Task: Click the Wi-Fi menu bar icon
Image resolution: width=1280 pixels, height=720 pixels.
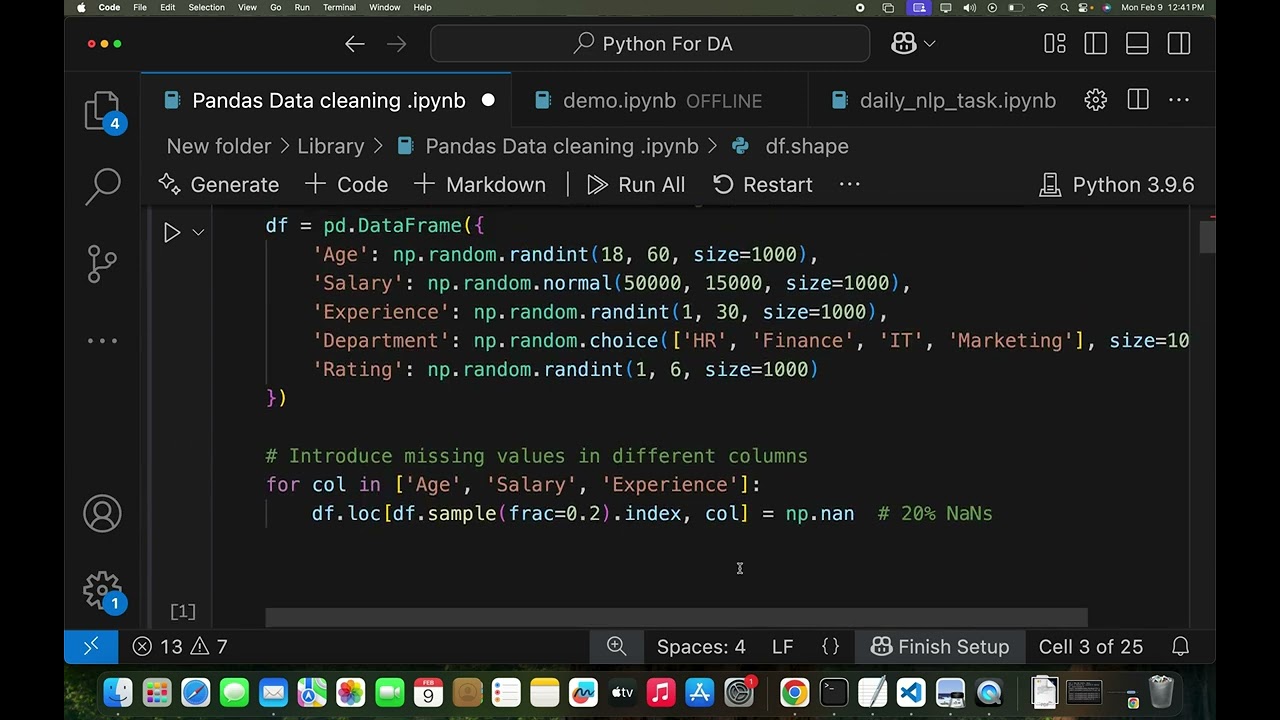Action: coord(1043,8)
